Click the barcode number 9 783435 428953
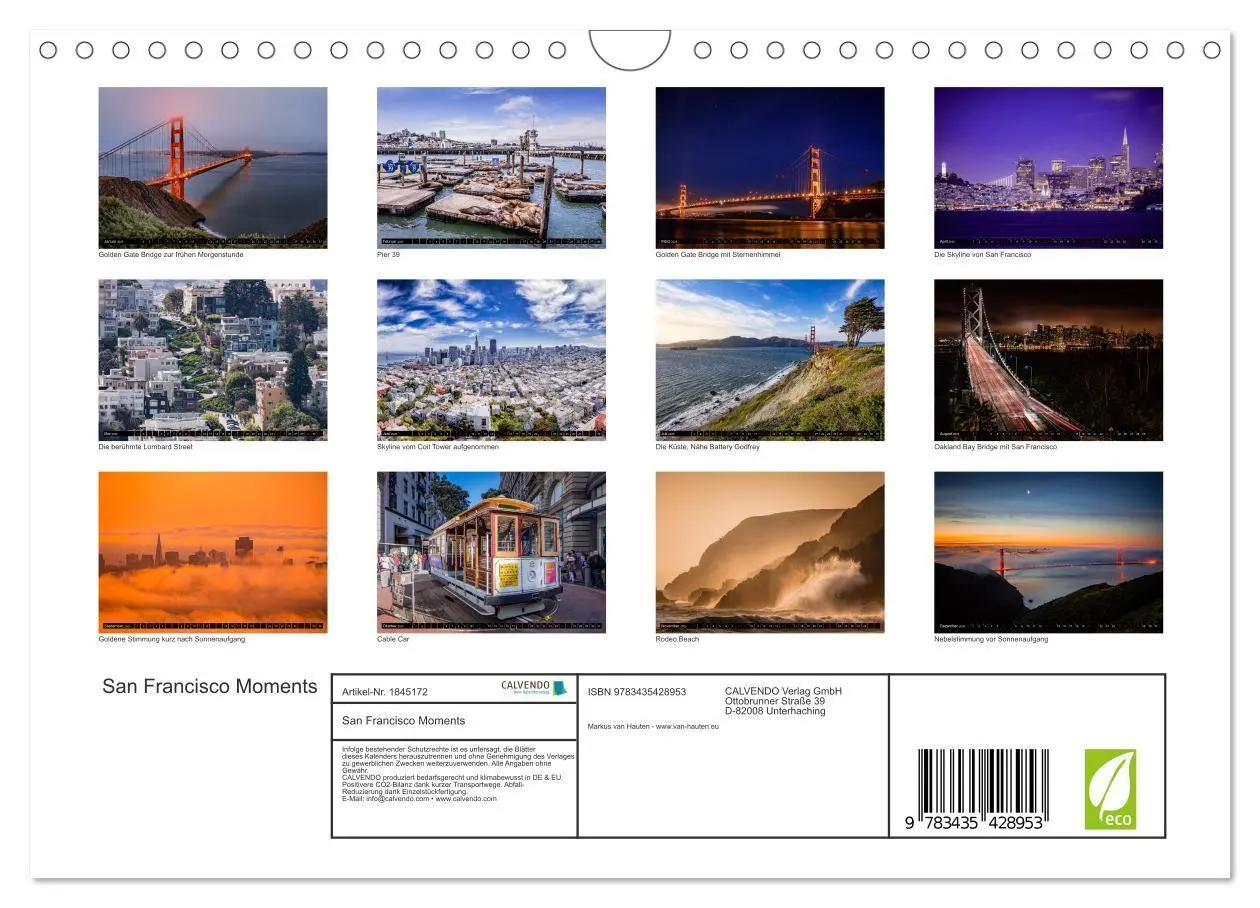This screenshot has height=908, width=1260. 974,822
